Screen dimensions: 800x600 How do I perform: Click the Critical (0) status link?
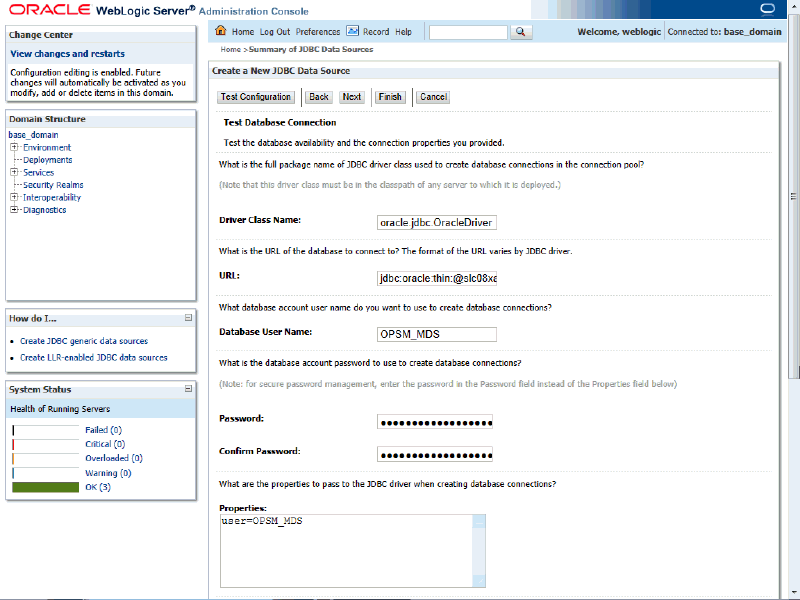[x=105, y=444]
